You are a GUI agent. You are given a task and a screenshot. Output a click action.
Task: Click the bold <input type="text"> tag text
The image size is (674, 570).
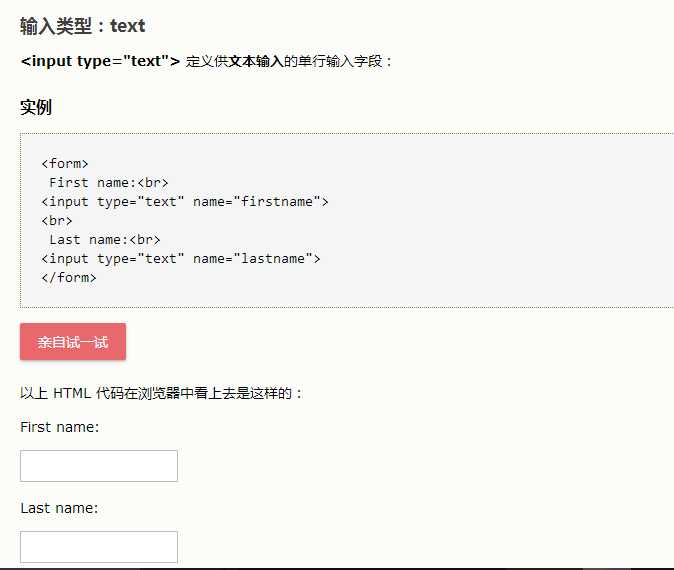100,61
